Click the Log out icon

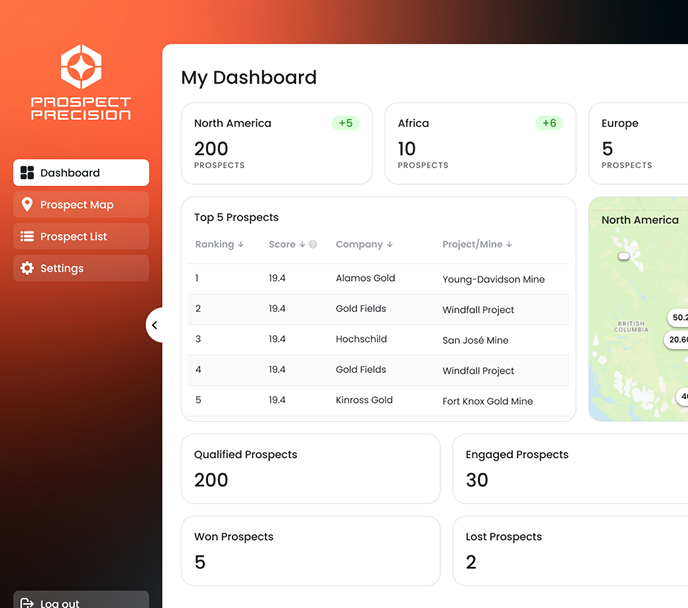(x=26, y=603)
